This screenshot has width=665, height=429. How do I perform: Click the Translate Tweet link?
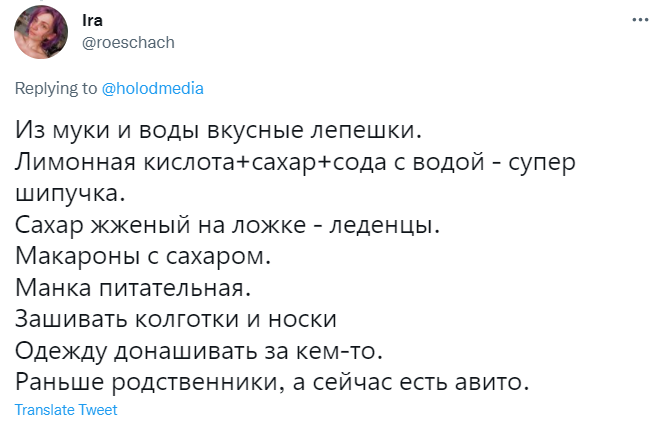(66, 410)
